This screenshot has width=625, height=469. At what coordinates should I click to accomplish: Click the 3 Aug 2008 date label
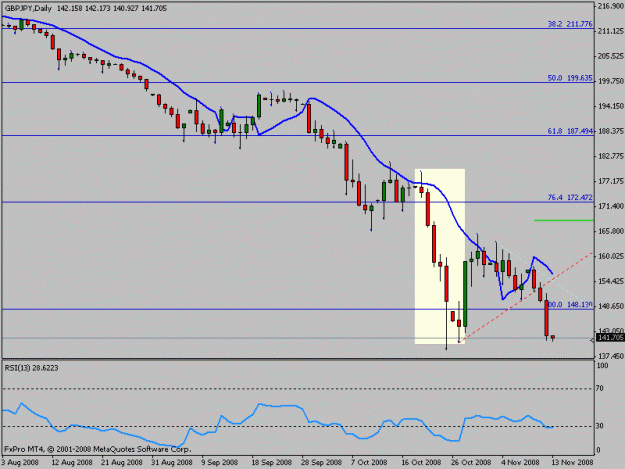point(20,462)
